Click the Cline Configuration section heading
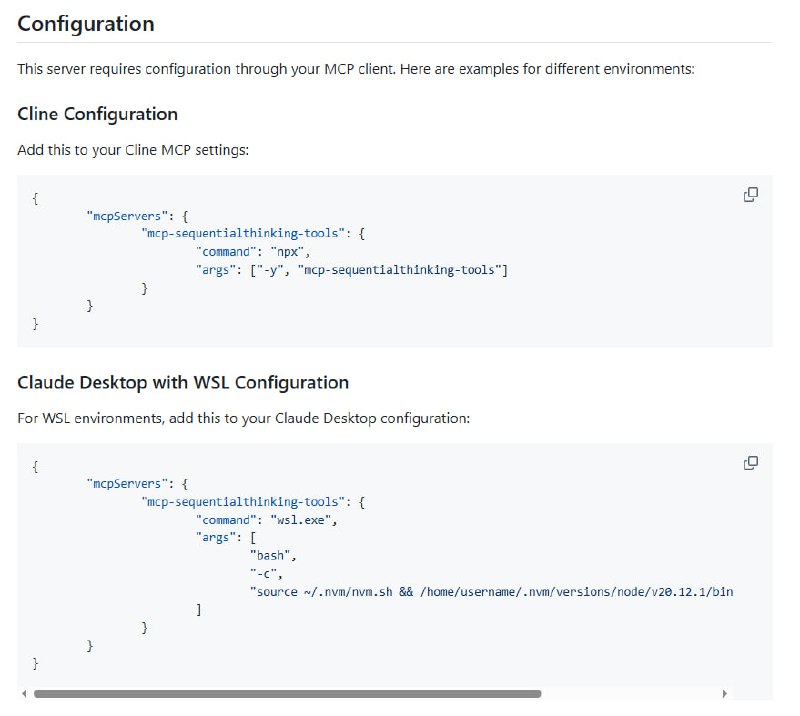Image resolution: width=800 pixels, height=716 pixels. [97, 114]
